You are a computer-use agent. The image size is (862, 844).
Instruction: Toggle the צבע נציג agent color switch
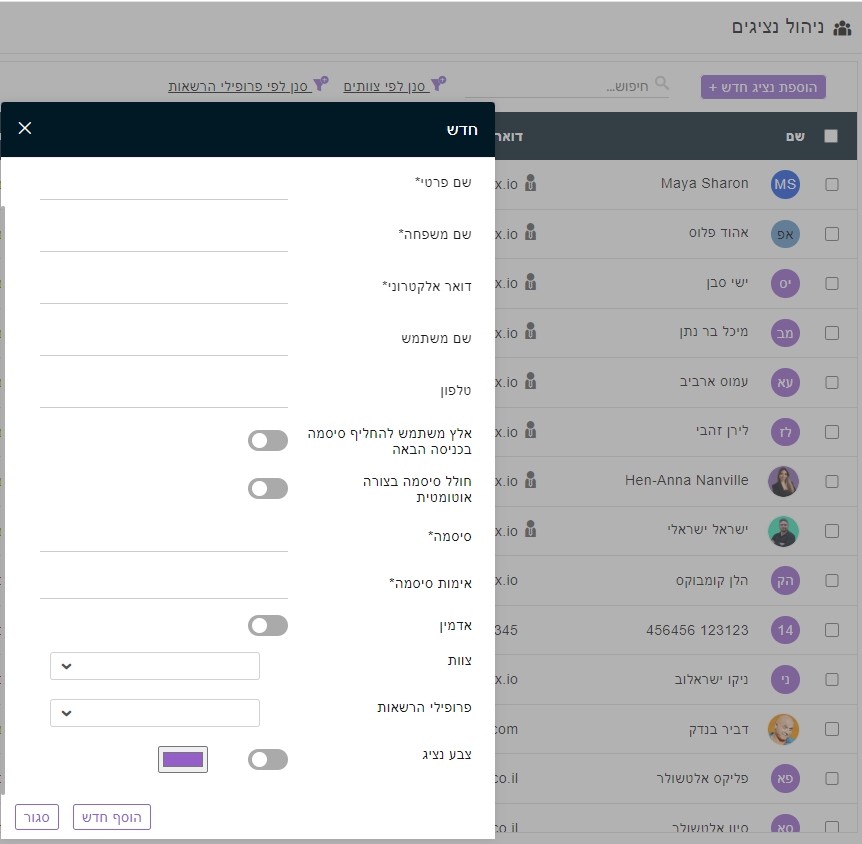268,759
